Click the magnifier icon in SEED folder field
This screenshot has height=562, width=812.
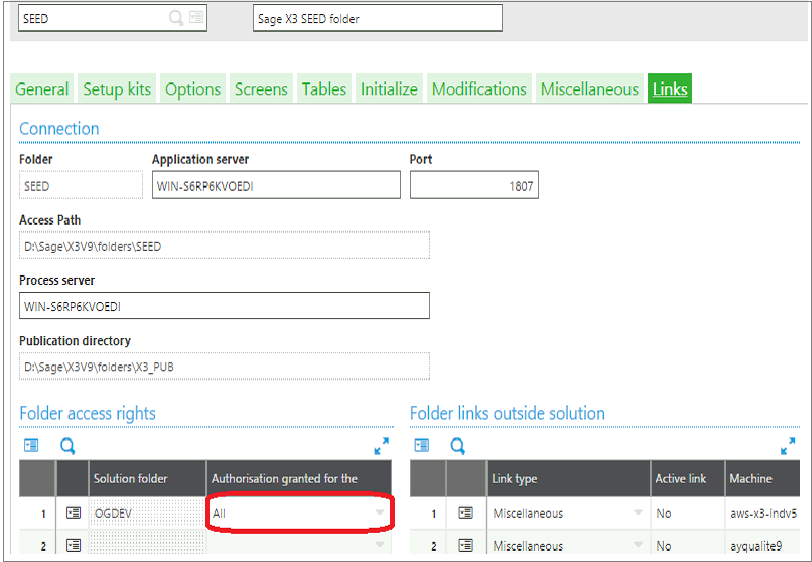click(x=176, y=18)
